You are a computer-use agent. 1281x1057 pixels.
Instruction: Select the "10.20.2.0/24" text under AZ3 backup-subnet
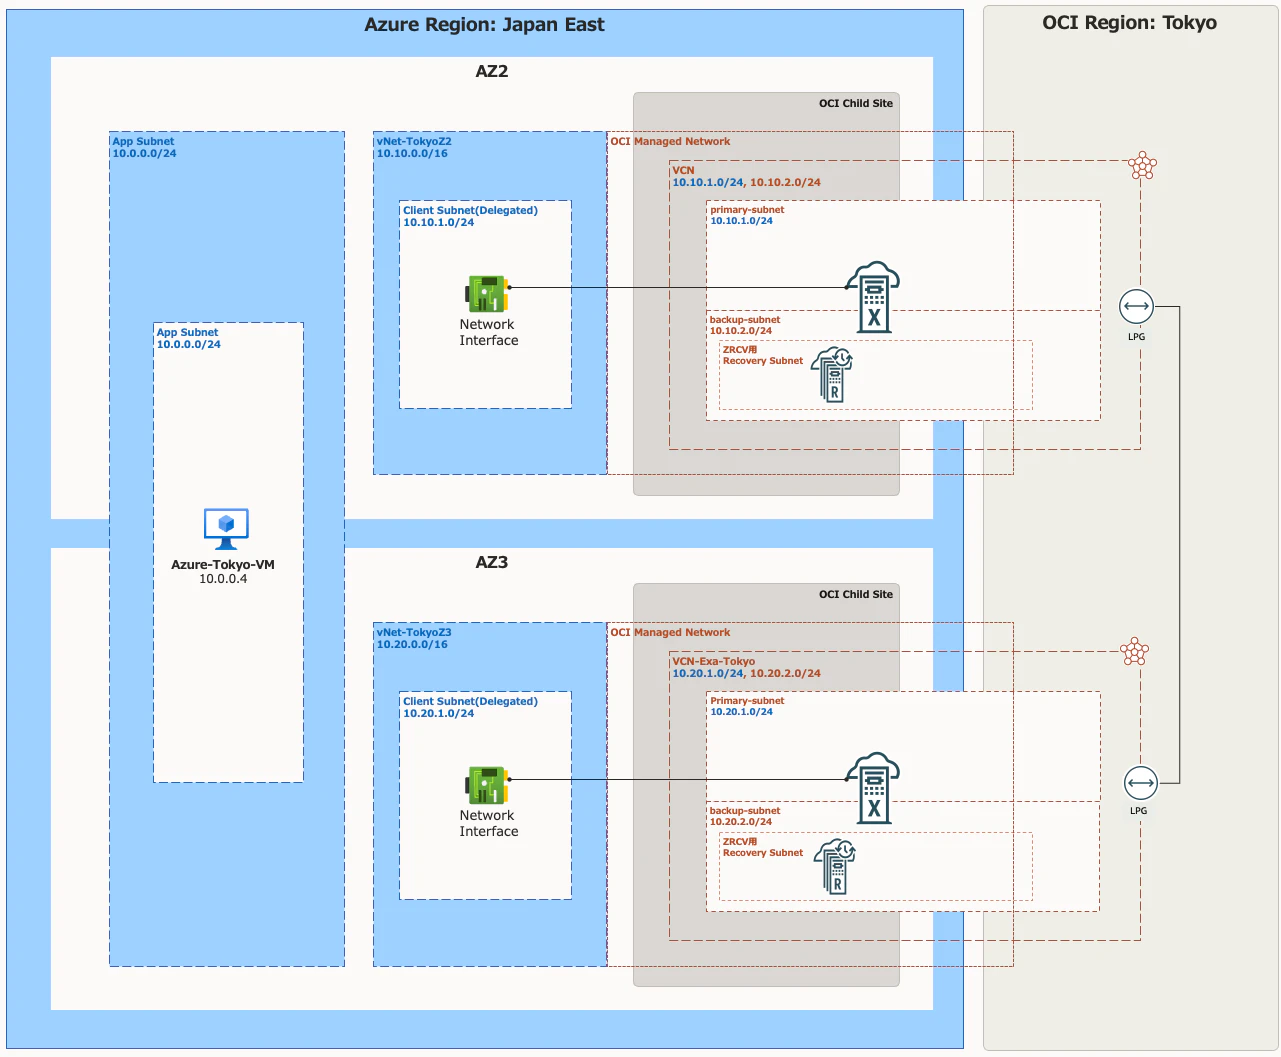tap(741, 822)
